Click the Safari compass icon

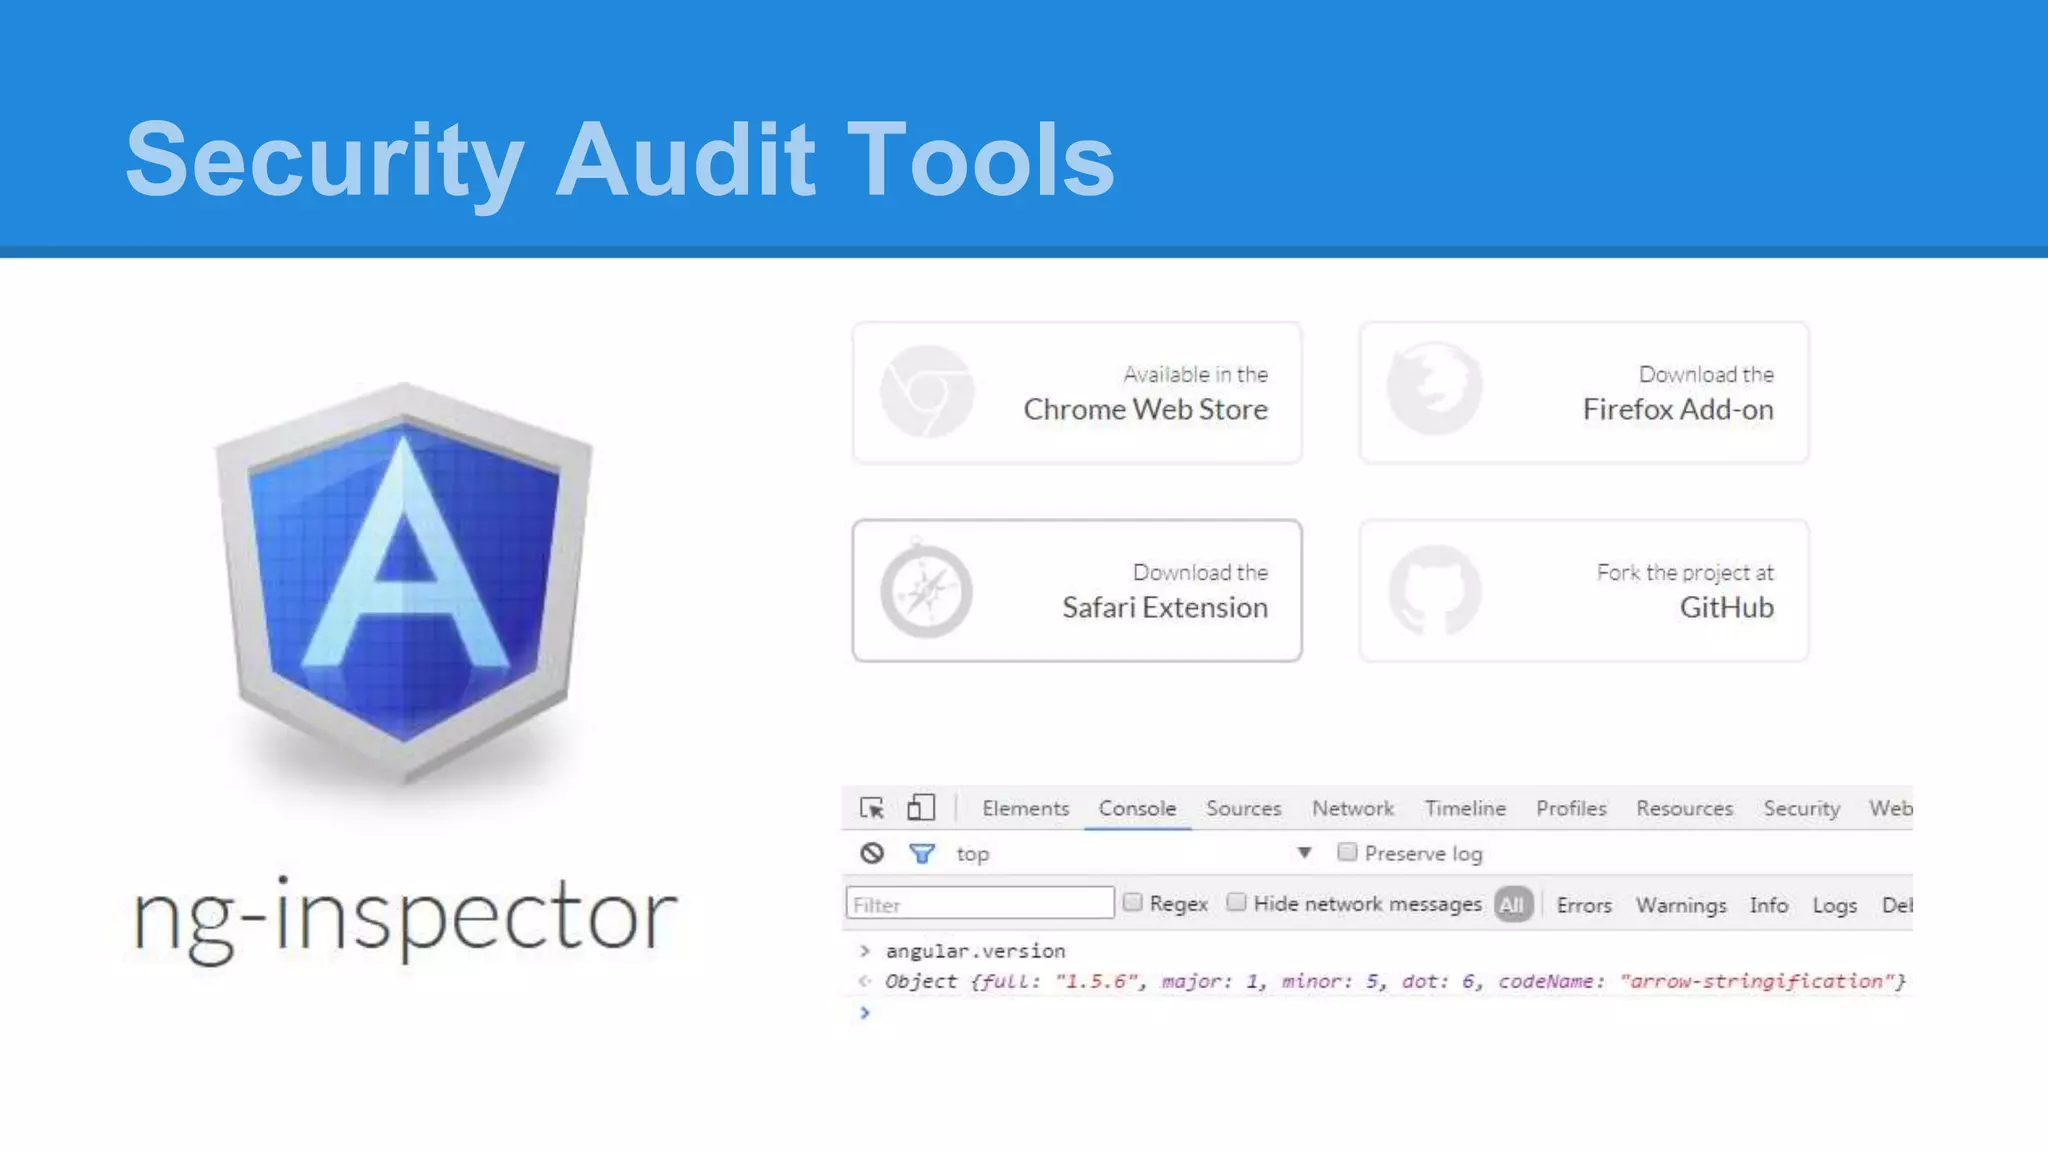coord(927,589)
